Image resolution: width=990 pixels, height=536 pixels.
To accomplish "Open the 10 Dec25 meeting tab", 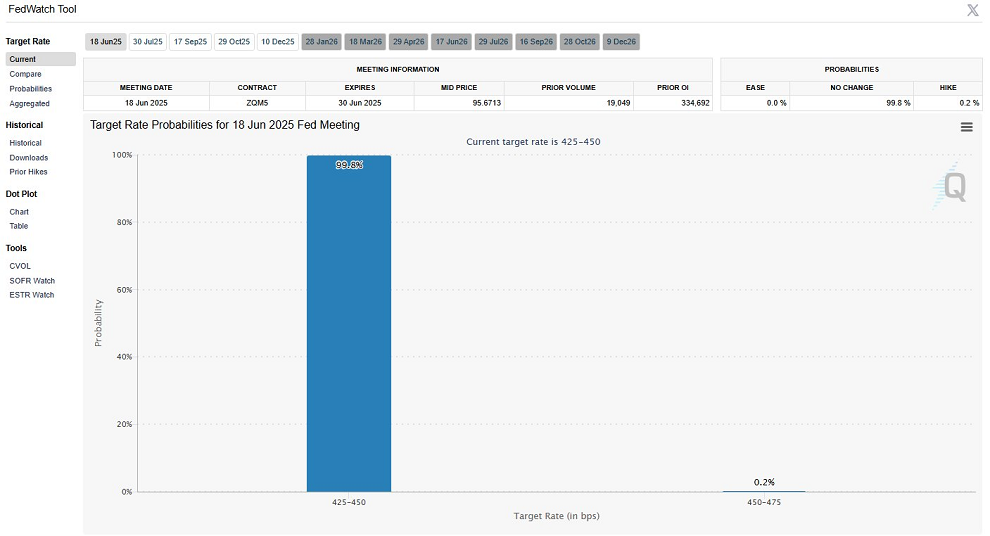I will (278, 42).
